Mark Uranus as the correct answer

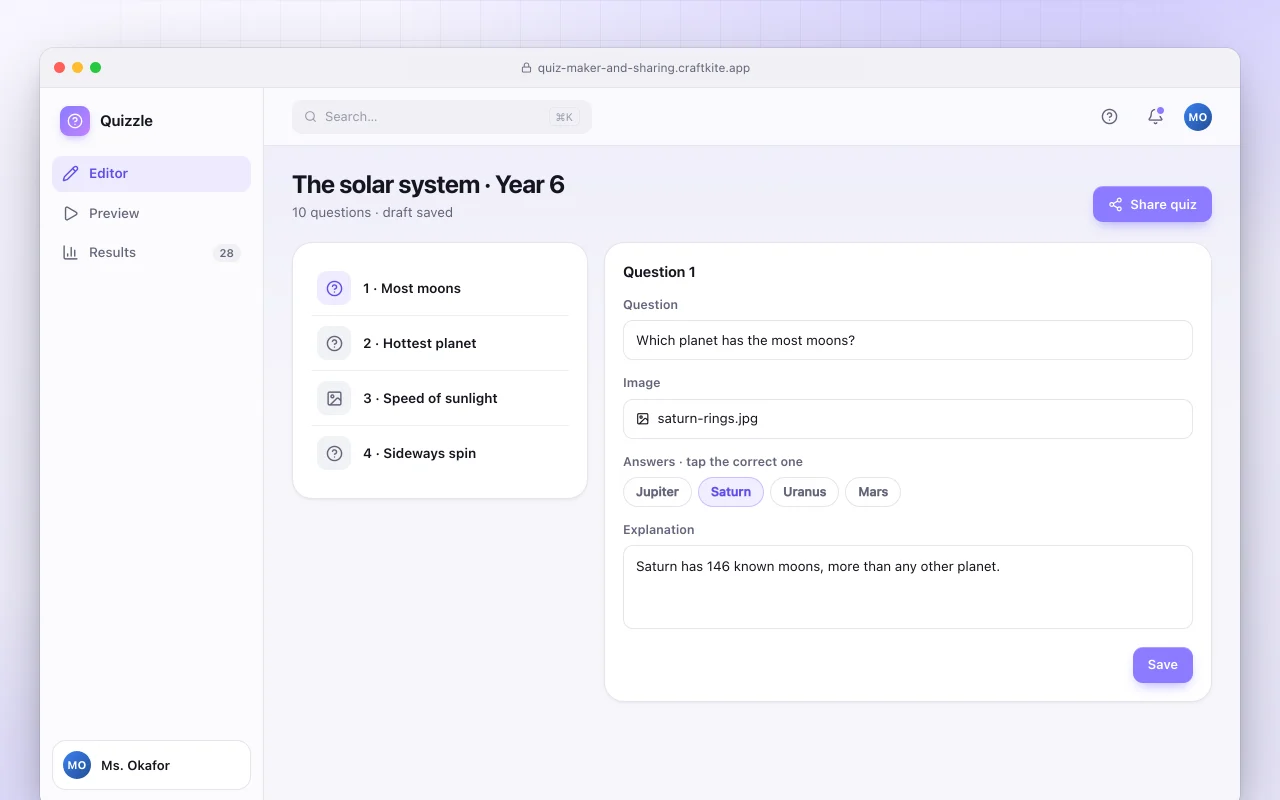click(x=805, y=492)
